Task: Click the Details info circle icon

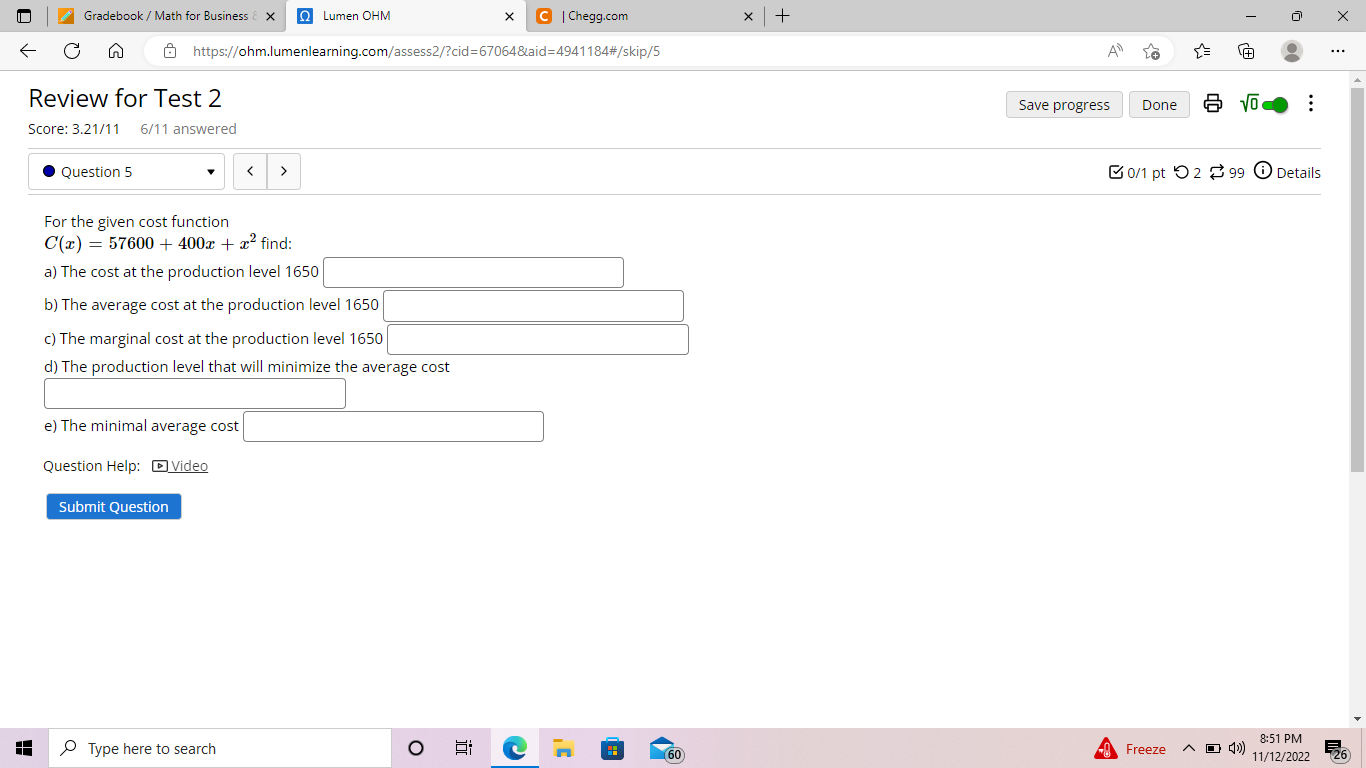Action: pyautogui.click(x=1262, y=172)
